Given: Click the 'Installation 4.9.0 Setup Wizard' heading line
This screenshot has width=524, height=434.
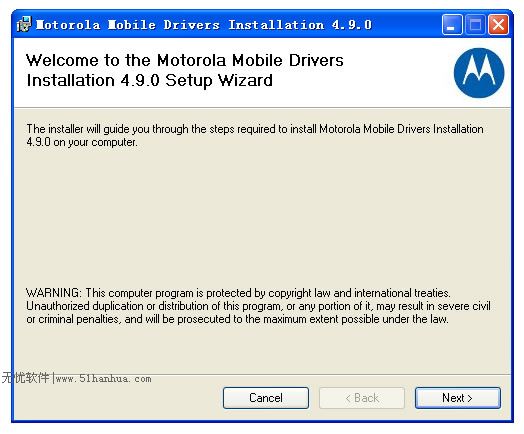Looking at the screenshot, I should (149, 81).
